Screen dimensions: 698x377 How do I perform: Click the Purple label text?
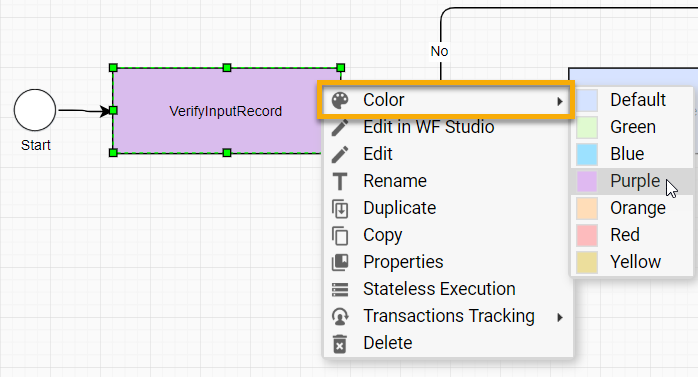(x=635, y=181)
